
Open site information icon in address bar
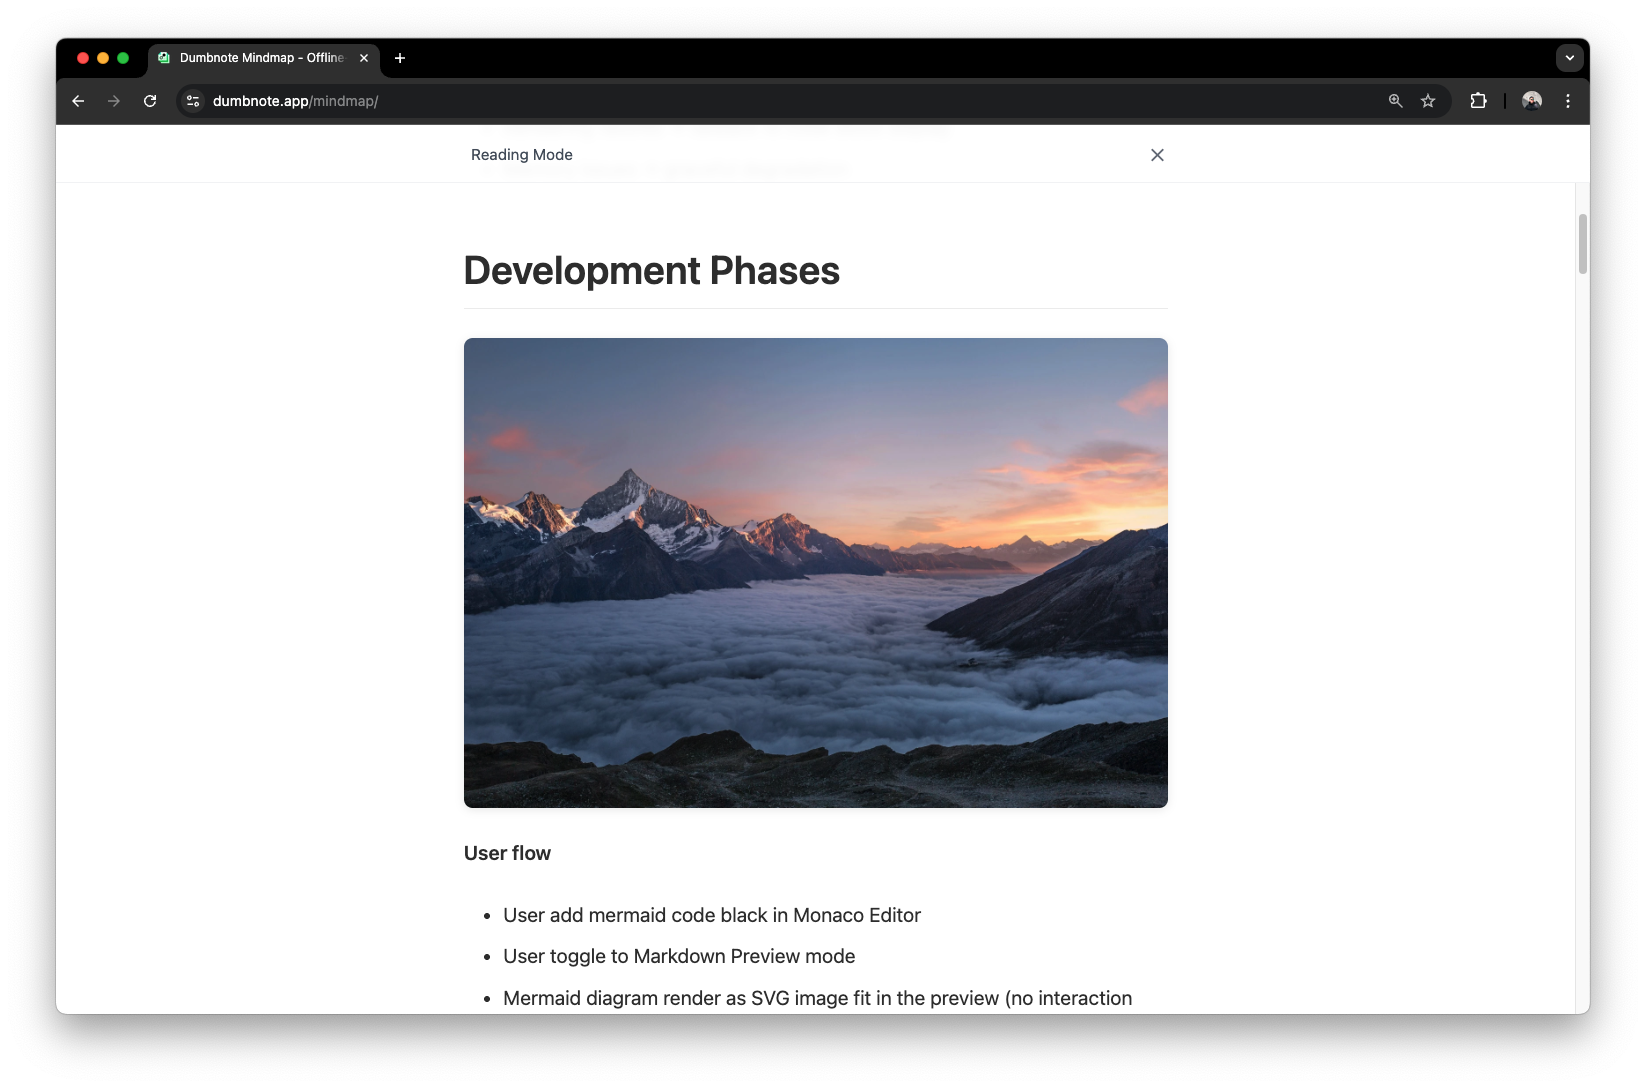194,101
